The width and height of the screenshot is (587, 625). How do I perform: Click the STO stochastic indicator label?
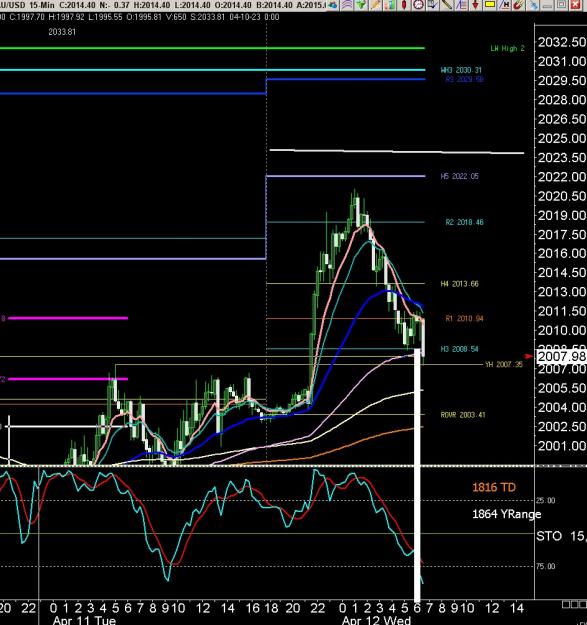tap(548, 536)
